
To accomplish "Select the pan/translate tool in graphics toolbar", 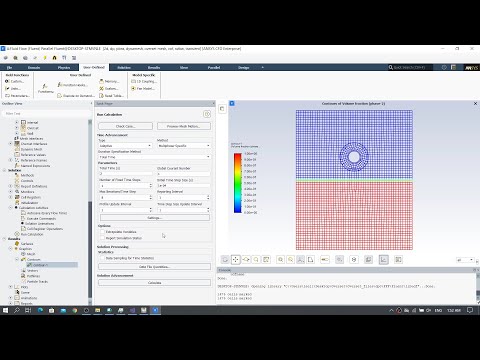I will pos(236,260).
